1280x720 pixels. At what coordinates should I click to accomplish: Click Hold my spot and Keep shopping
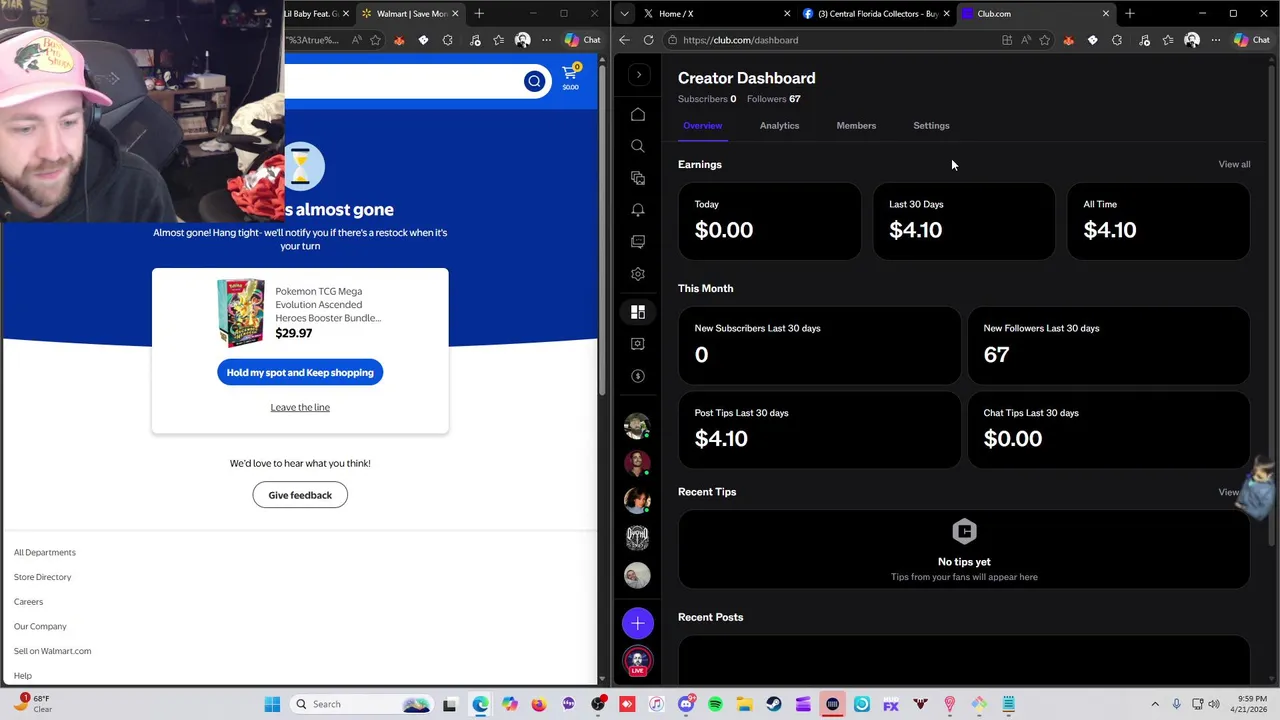[x=300, y=373]
